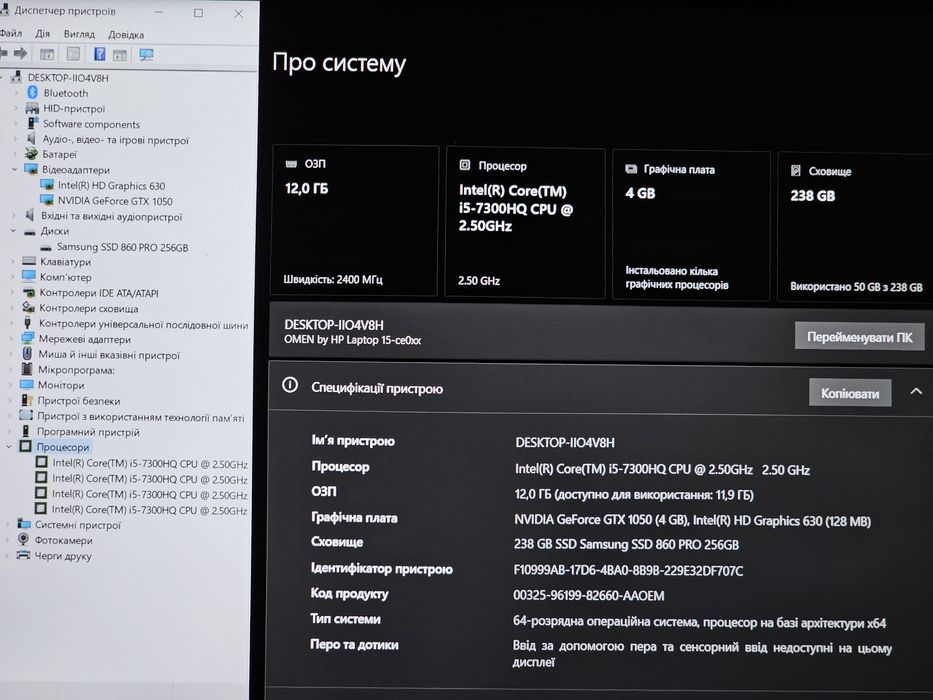Click OMEN by HP Laptop 15-ce0xx text

pyautogui.click(x=352, y=340)
